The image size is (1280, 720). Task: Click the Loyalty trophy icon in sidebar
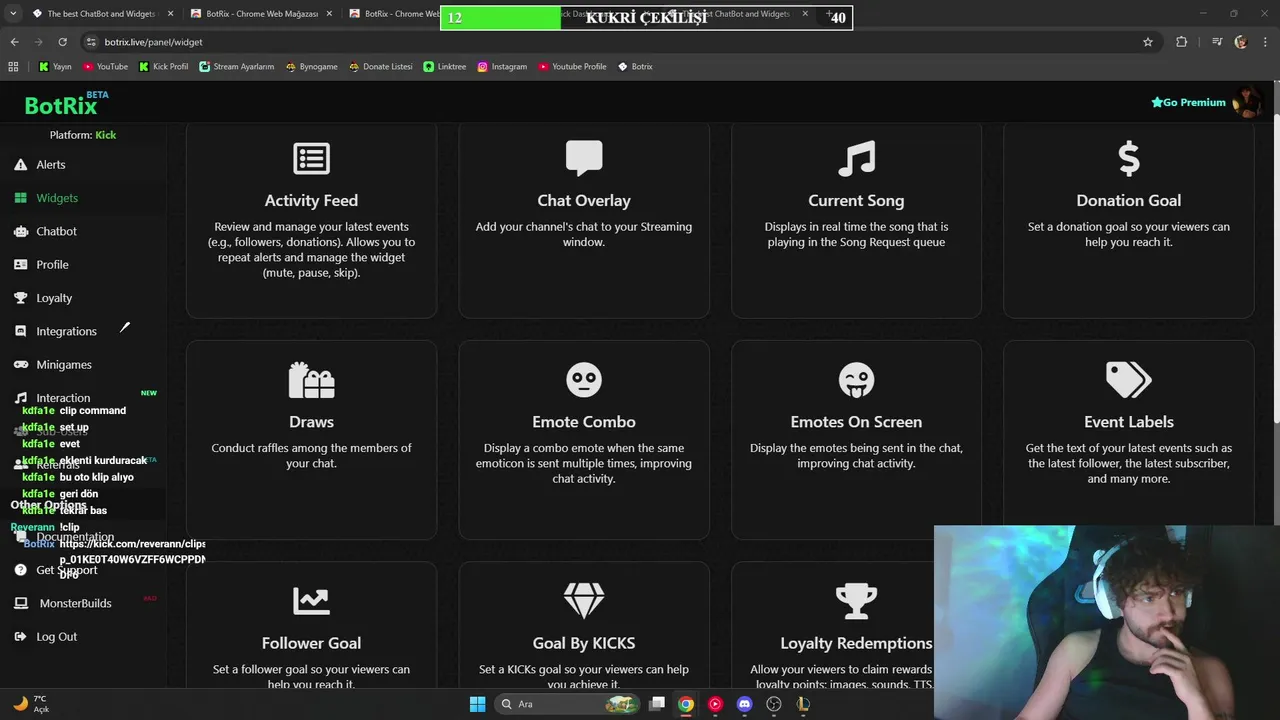coord(21,298)
